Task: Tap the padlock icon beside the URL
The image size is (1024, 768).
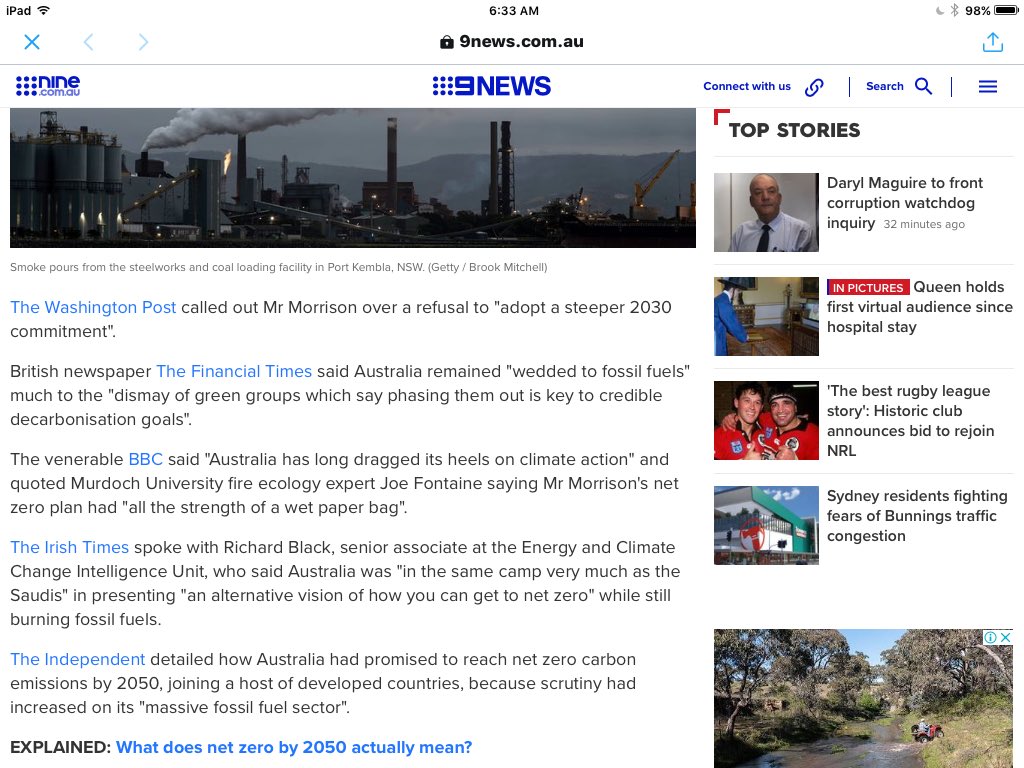Action: click(447, 42)
